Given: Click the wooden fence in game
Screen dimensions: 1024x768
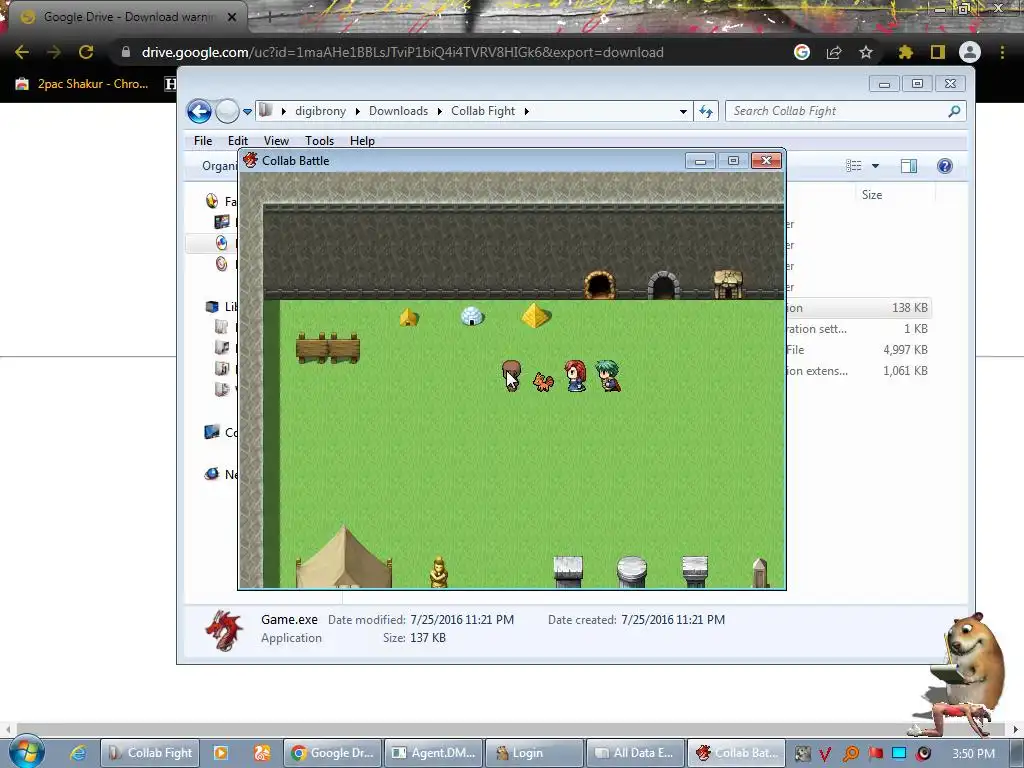Looking at the screenshot, I should pos(328,348).
